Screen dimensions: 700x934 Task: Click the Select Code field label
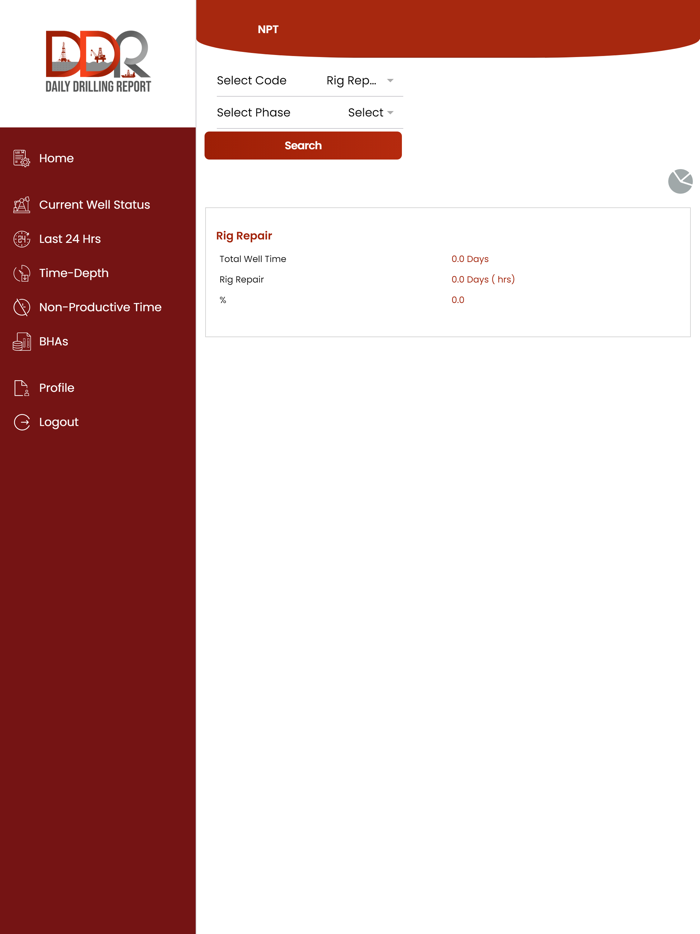(x=252, y=81)
